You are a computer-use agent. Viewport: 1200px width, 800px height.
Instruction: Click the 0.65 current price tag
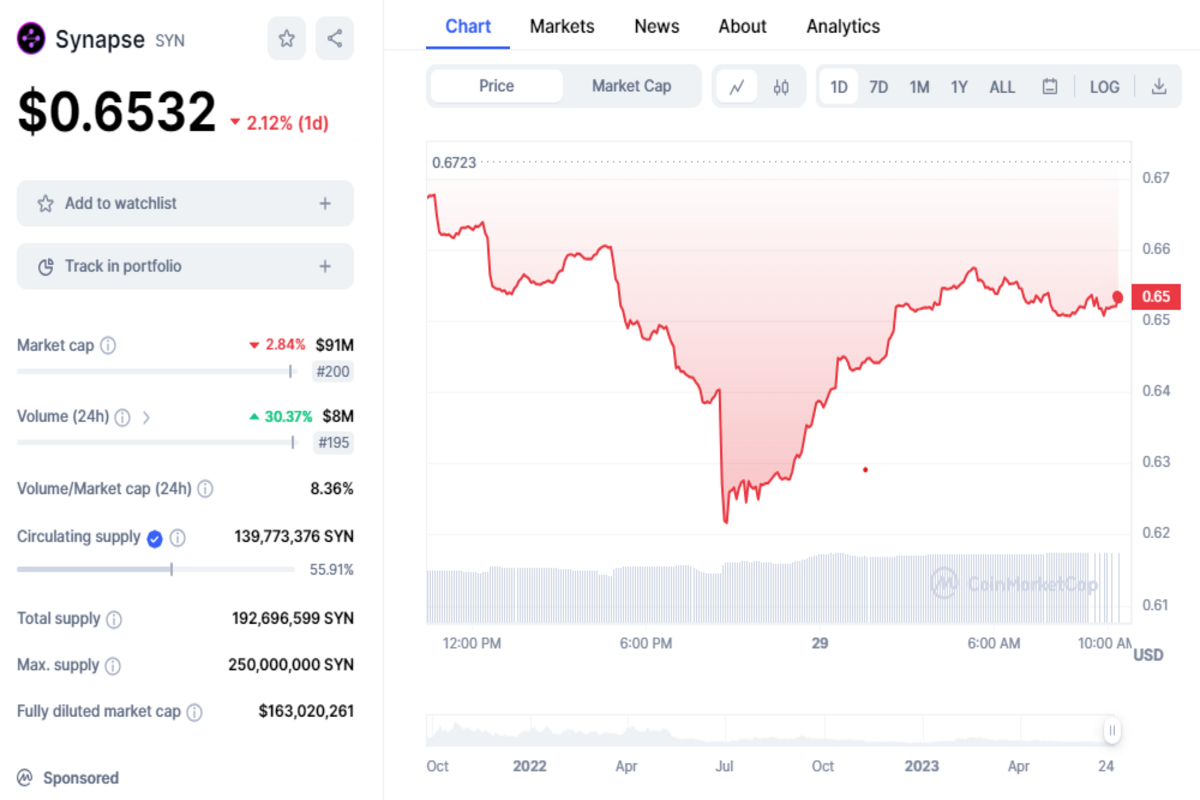[x=1156, y=297]
